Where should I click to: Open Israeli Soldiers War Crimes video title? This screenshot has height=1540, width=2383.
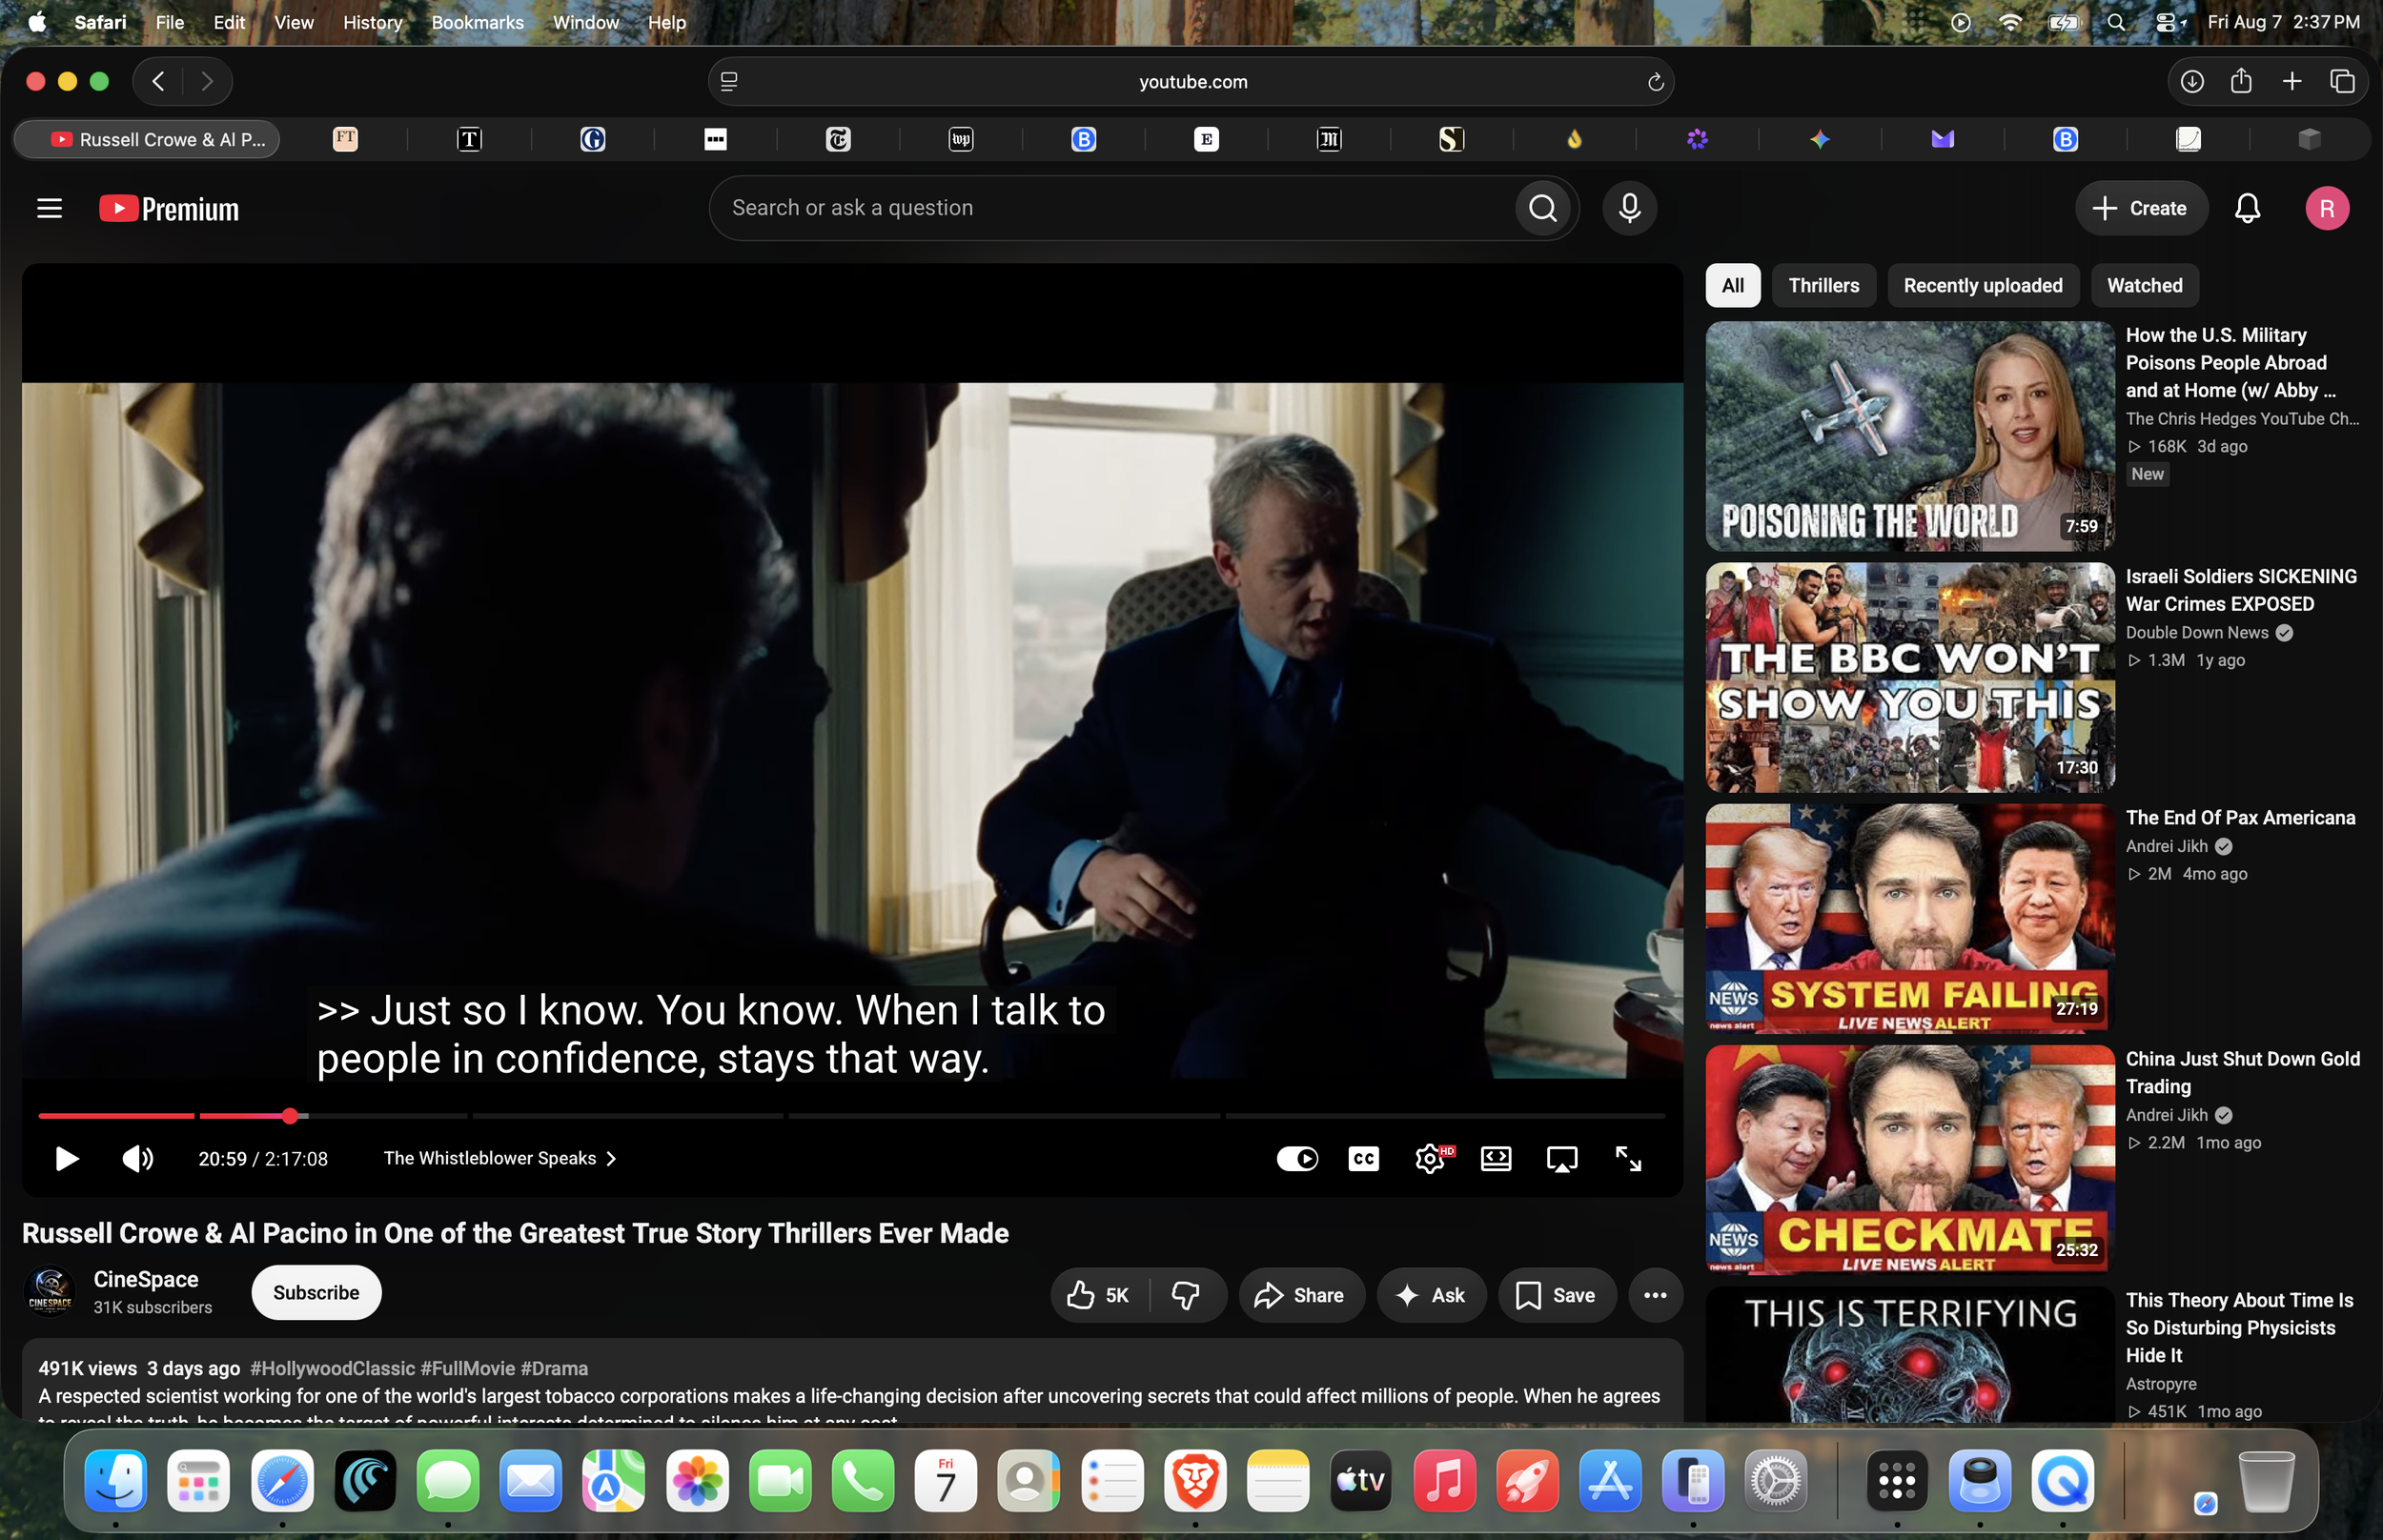pos(2242,590)
